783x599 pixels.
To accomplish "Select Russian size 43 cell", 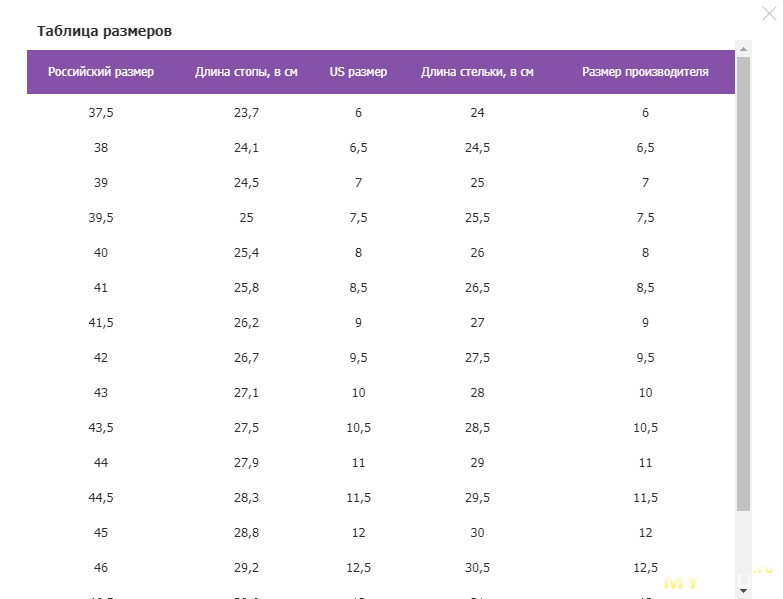I will tap(101, 393).
